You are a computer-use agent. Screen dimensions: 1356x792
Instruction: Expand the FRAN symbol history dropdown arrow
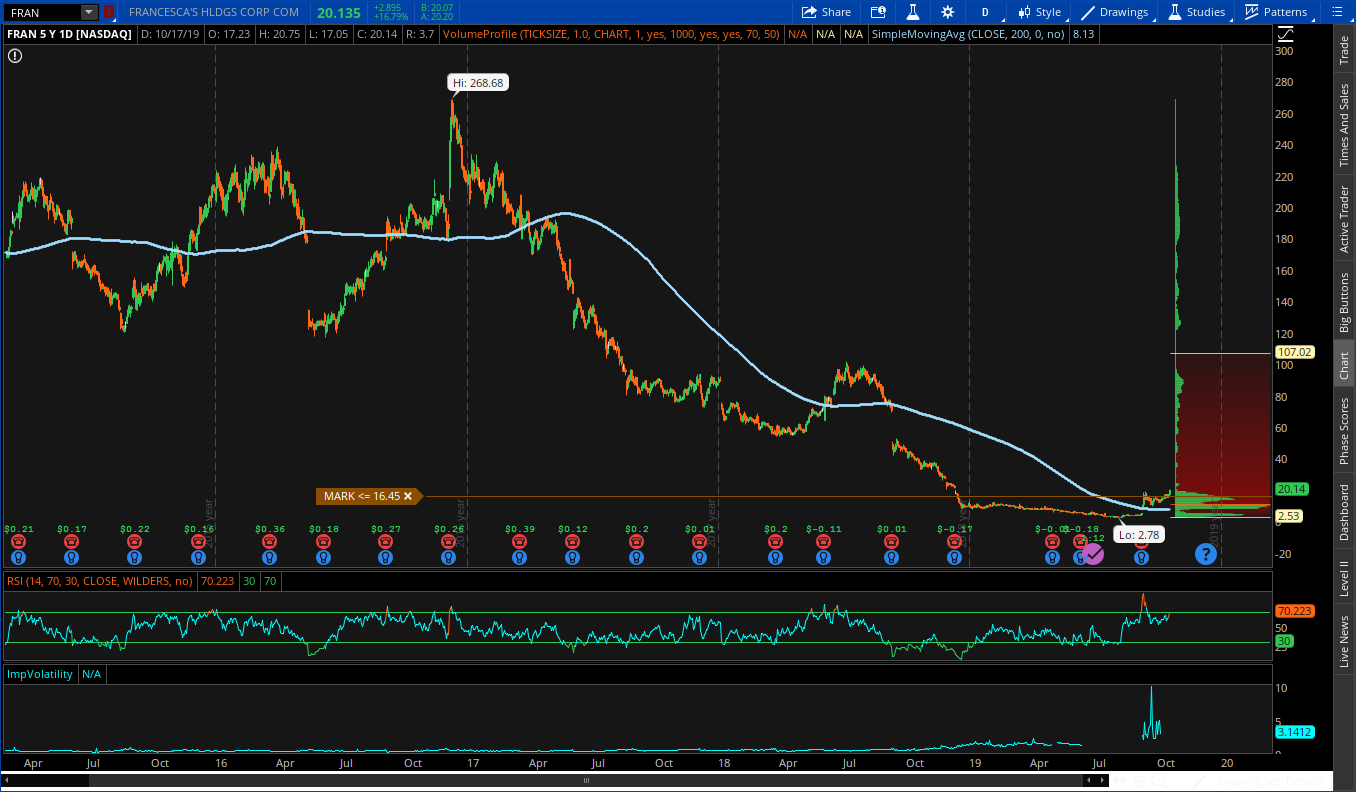(89, 12)
